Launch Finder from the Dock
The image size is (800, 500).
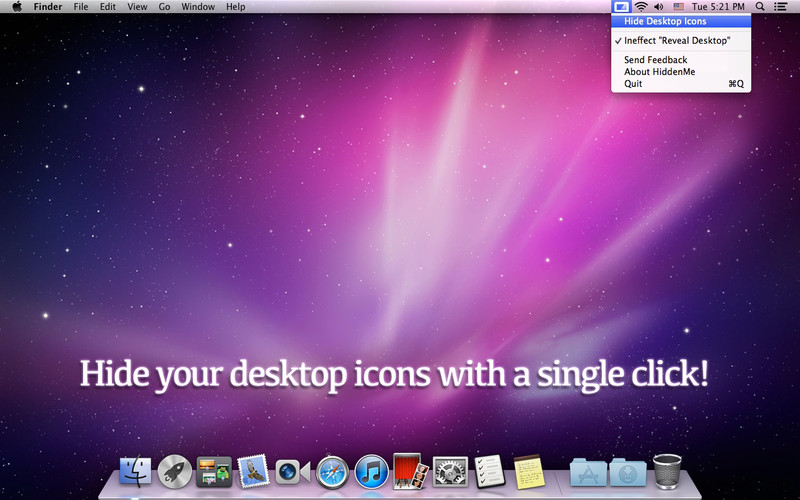(x=136, y=471)
